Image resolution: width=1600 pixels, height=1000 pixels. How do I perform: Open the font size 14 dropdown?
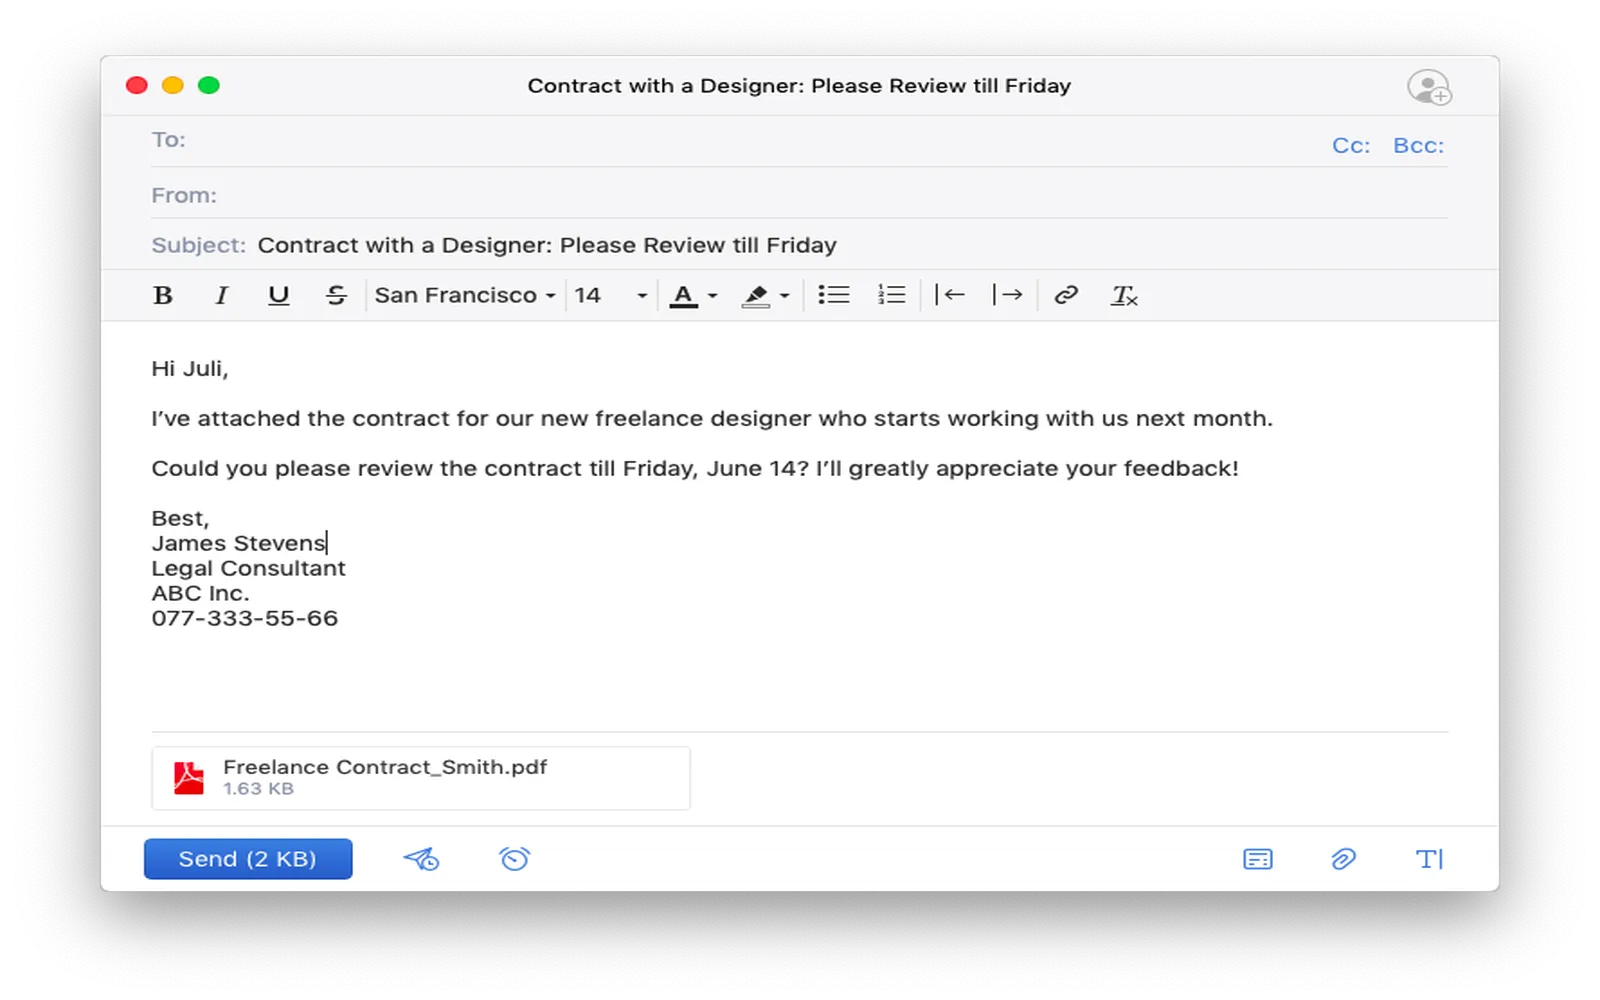coord(611,295)
